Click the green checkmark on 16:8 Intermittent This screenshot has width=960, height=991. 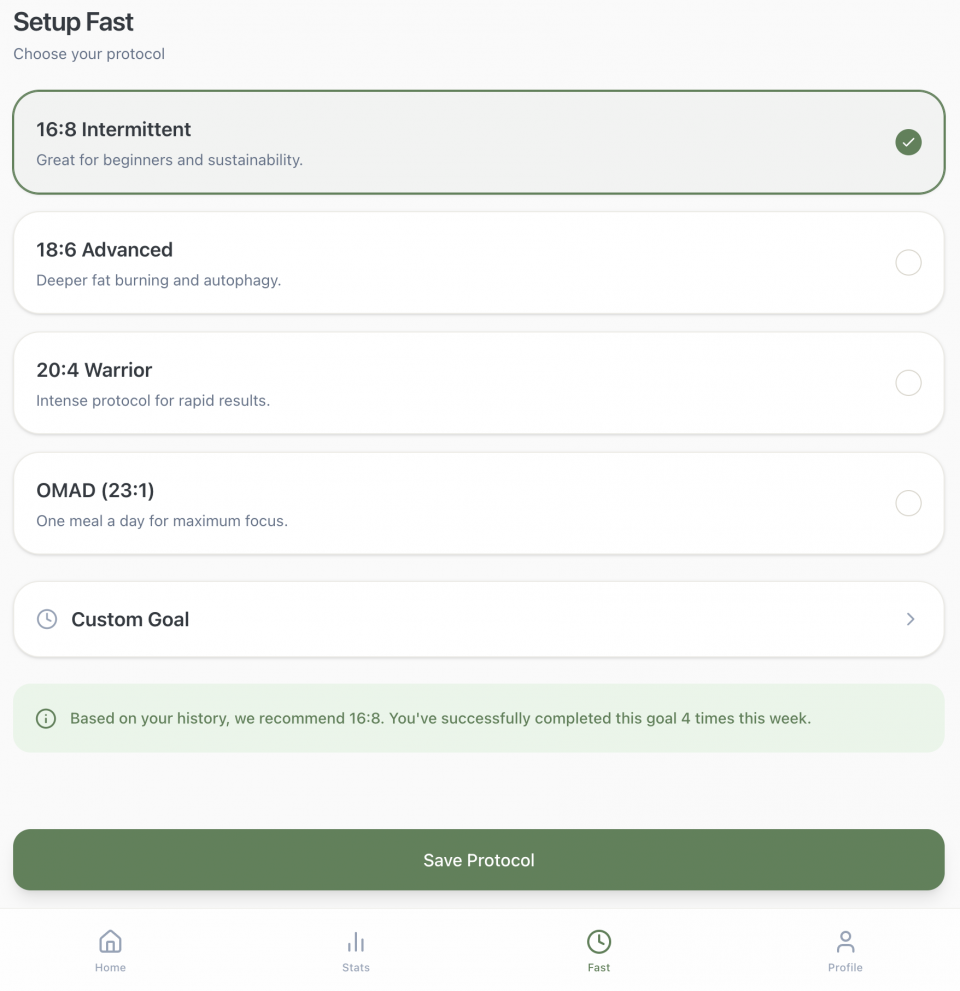[908, 142]
